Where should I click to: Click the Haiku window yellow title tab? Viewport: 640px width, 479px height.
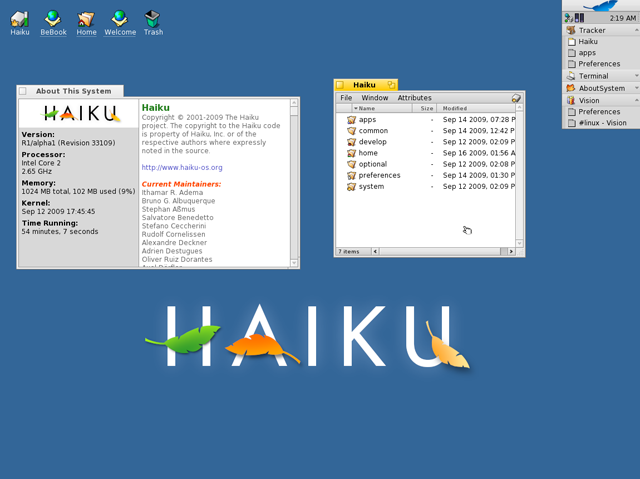point(364,85)
